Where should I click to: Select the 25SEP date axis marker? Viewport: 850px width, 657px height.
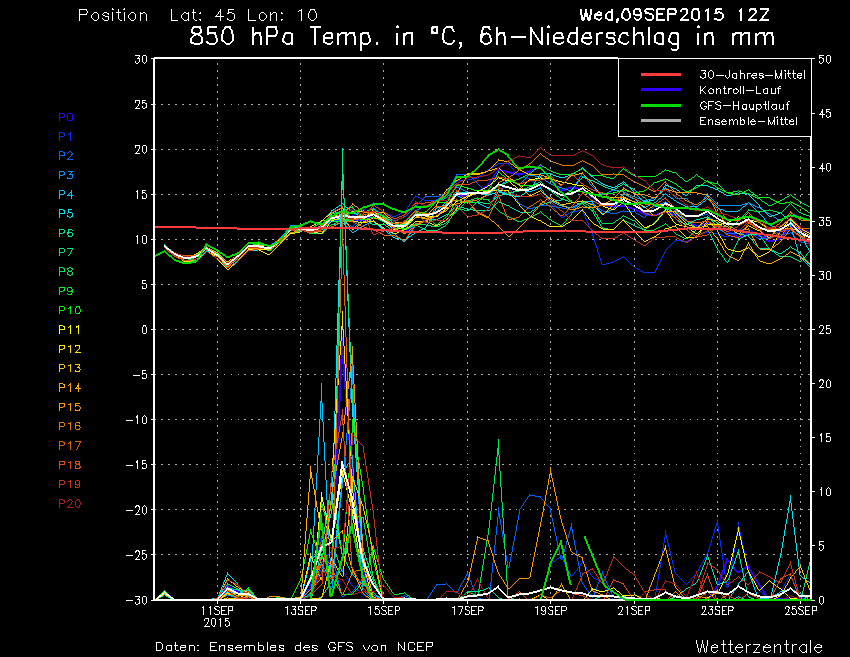click(799, 610)
